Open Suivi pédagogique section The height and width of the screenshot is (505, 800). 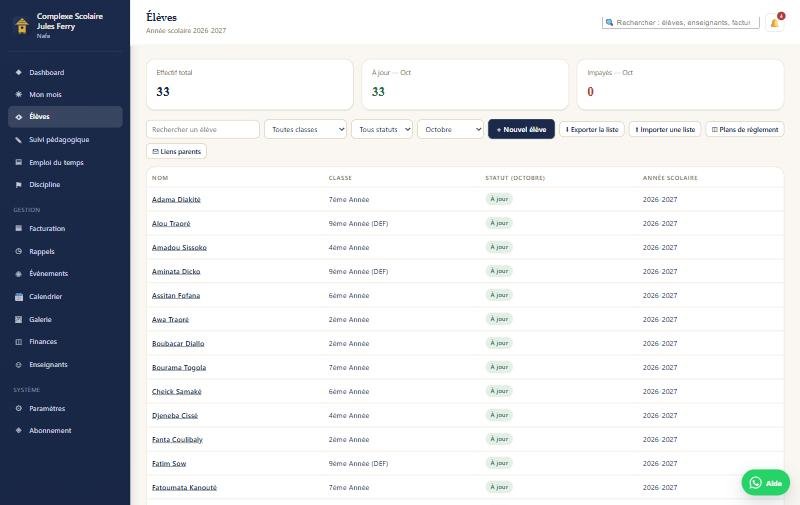pos(65,140)
